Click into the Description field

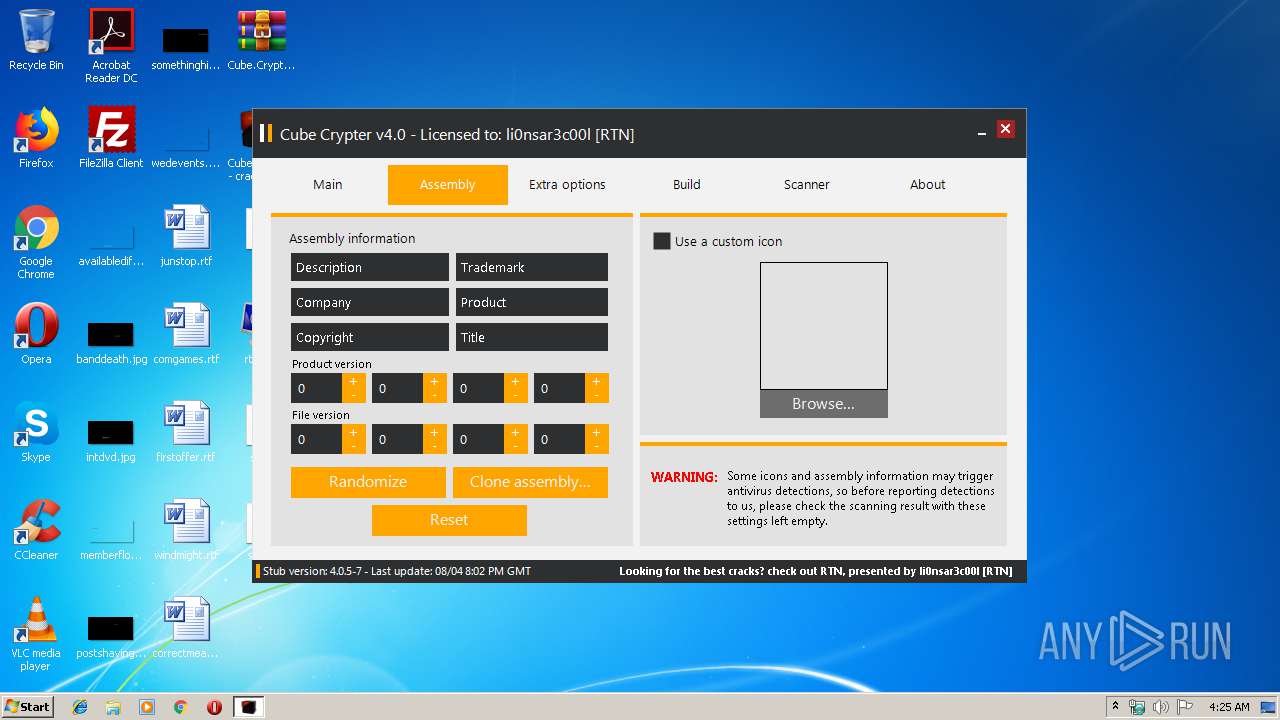pos(370,267)
